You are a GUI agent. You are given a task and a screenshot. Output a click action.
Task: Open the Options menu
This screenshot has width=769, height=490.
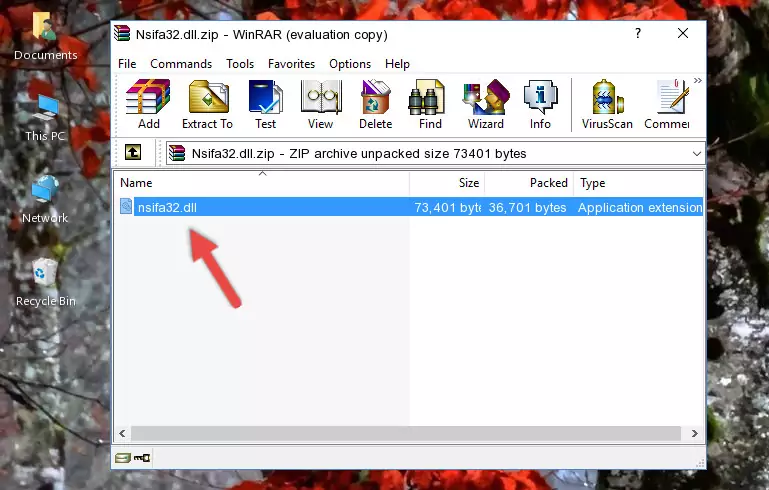tap(350, 64)
